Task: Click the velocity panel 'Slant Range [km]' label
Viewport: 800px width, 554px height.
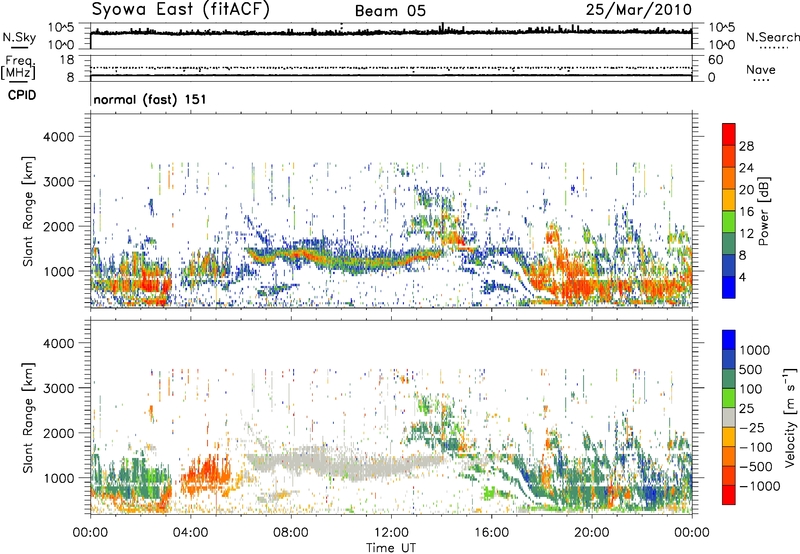Action: click(x=28, y=418)
